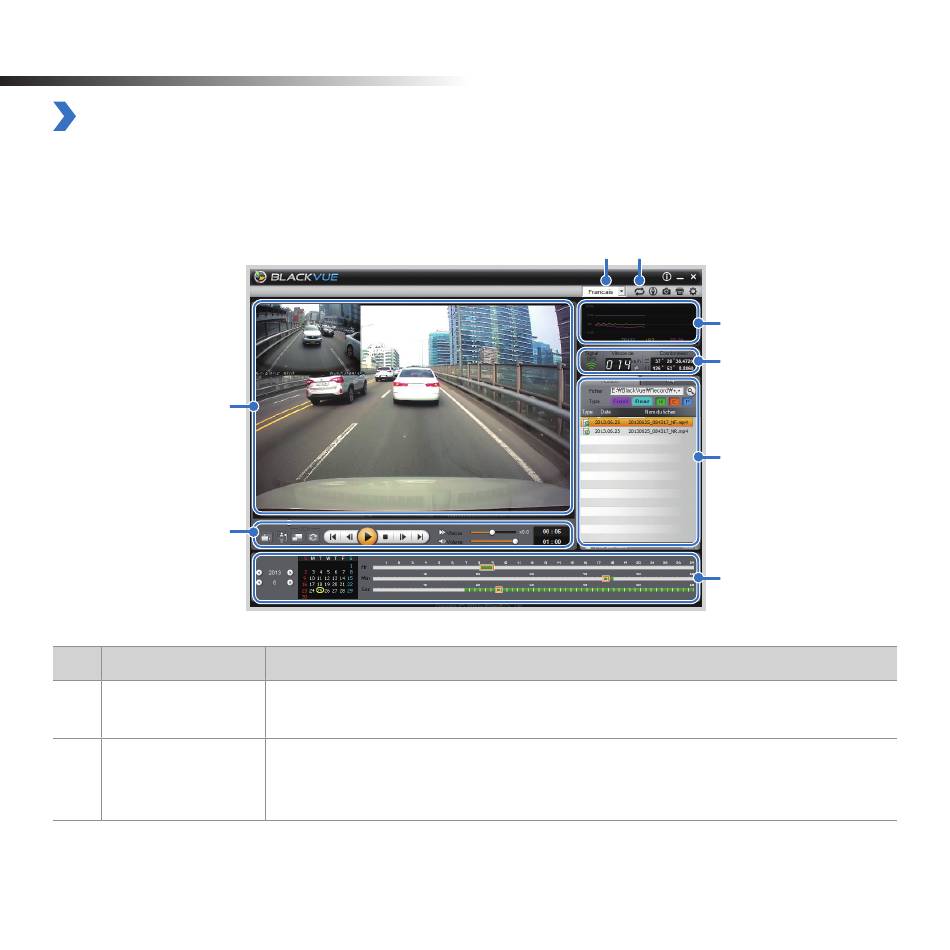950x950 pixels.
Task: Capture a snapshot with the camera icon
Action: [x=666, y=292]
